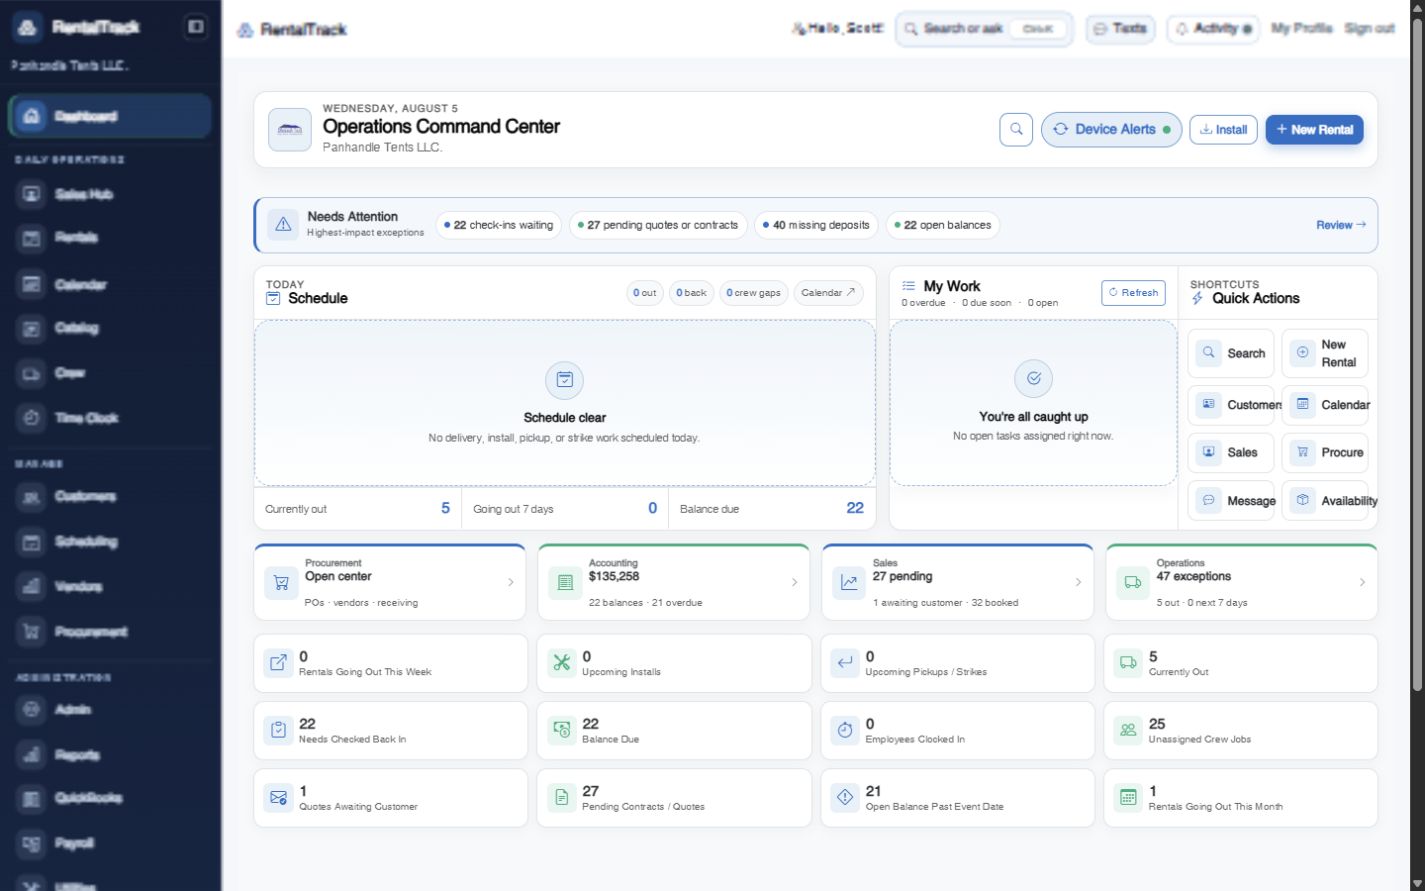Open the Catalog sidebar item
The width and height of the screenshot is (1425, 891).
110,328
